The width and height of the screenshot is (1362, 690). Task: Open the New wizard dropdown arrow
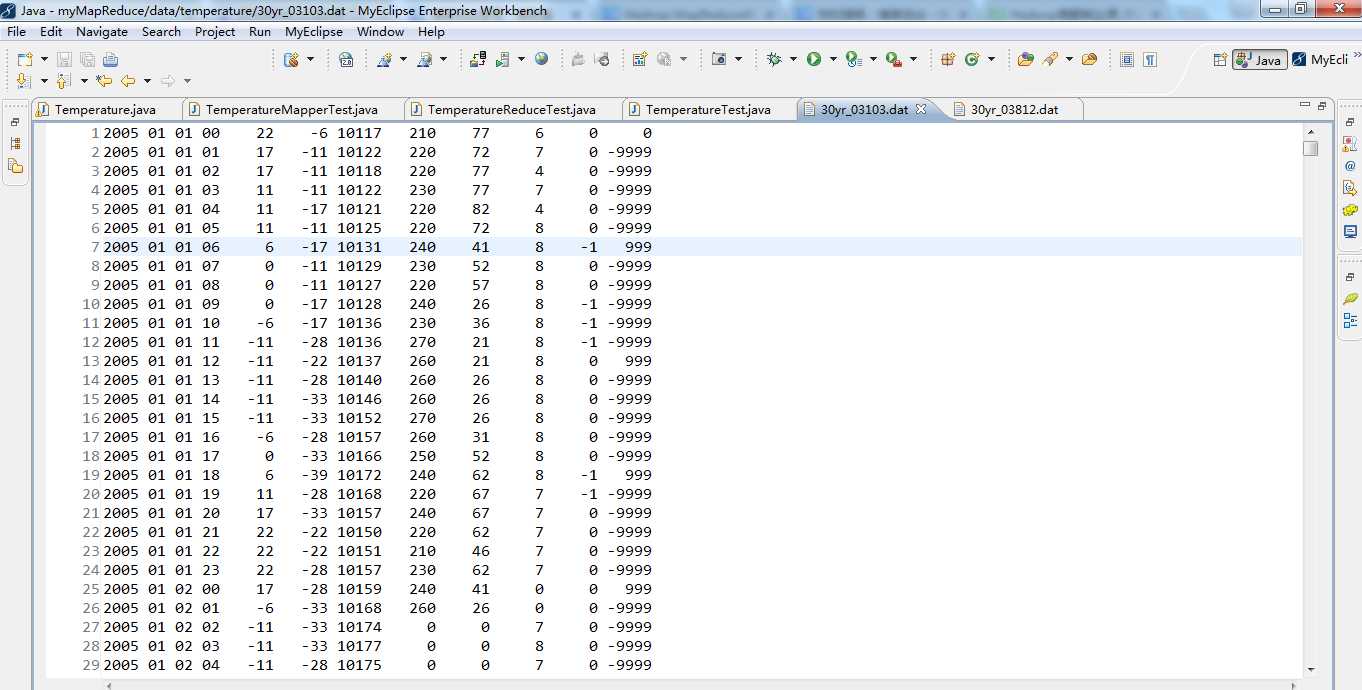(43, 59)
